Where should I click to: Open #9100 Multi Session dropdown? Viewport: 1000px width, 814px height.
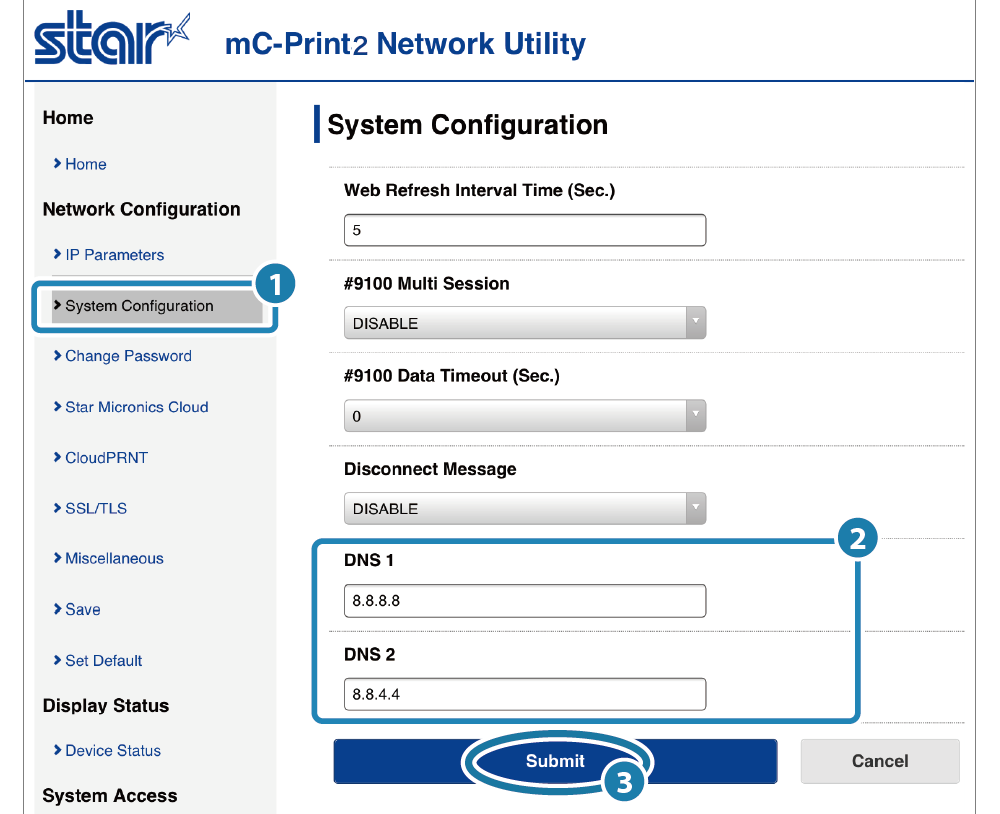(x=525, y=323)
